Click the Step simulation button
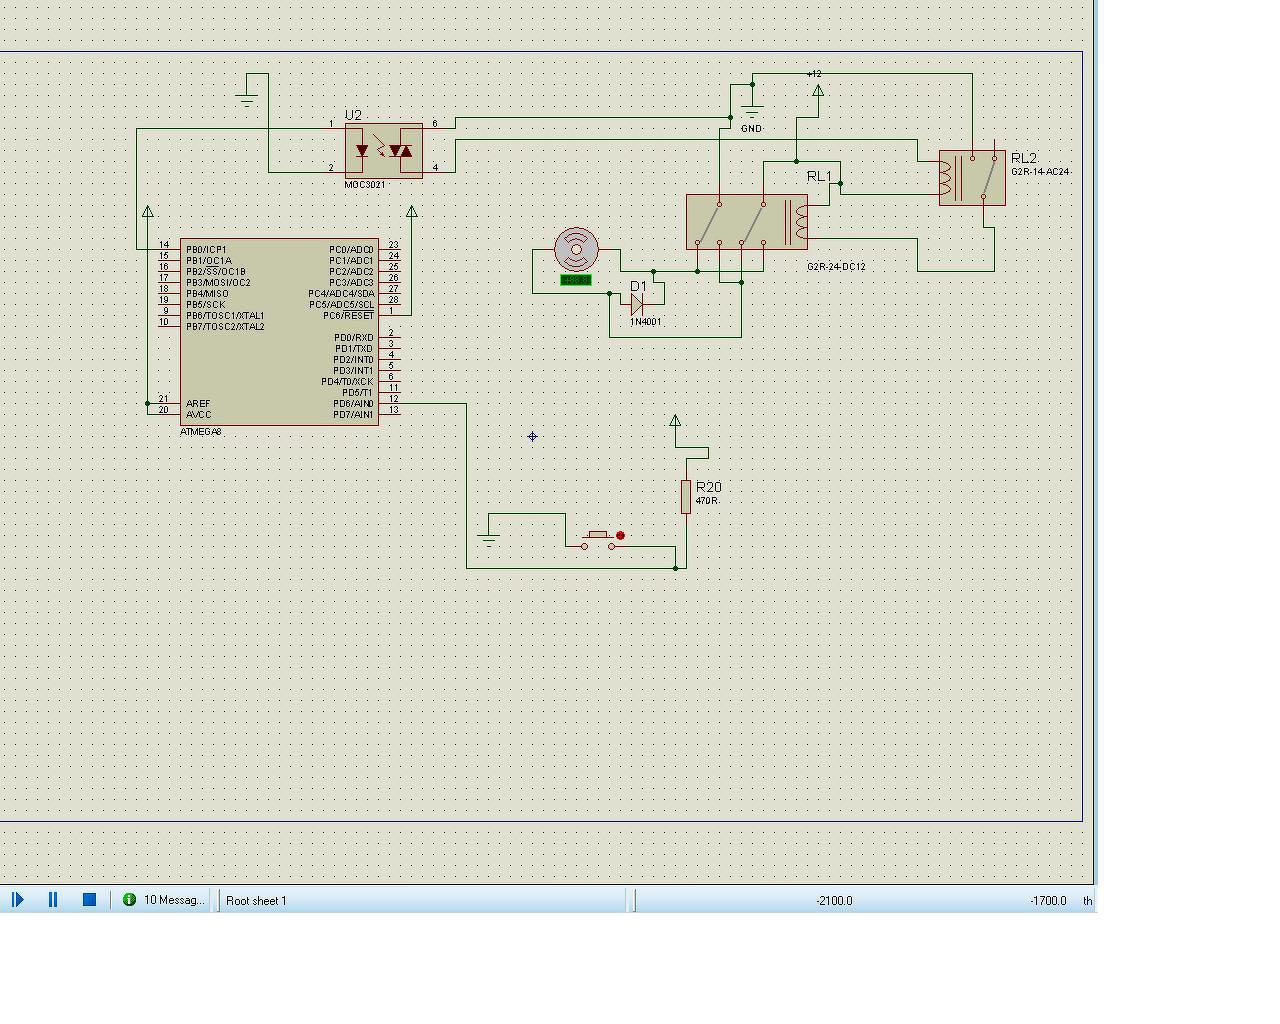1280x1024 pixels. click(17, 900)
